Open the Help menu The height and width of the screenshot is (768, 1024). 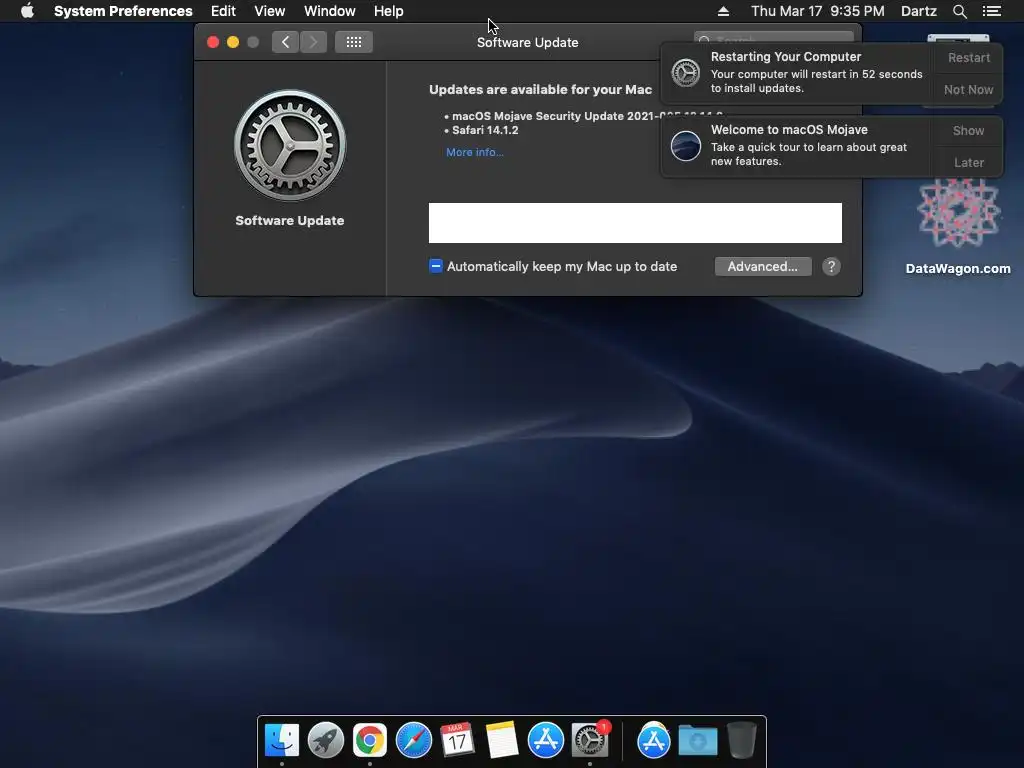point(389,11)
